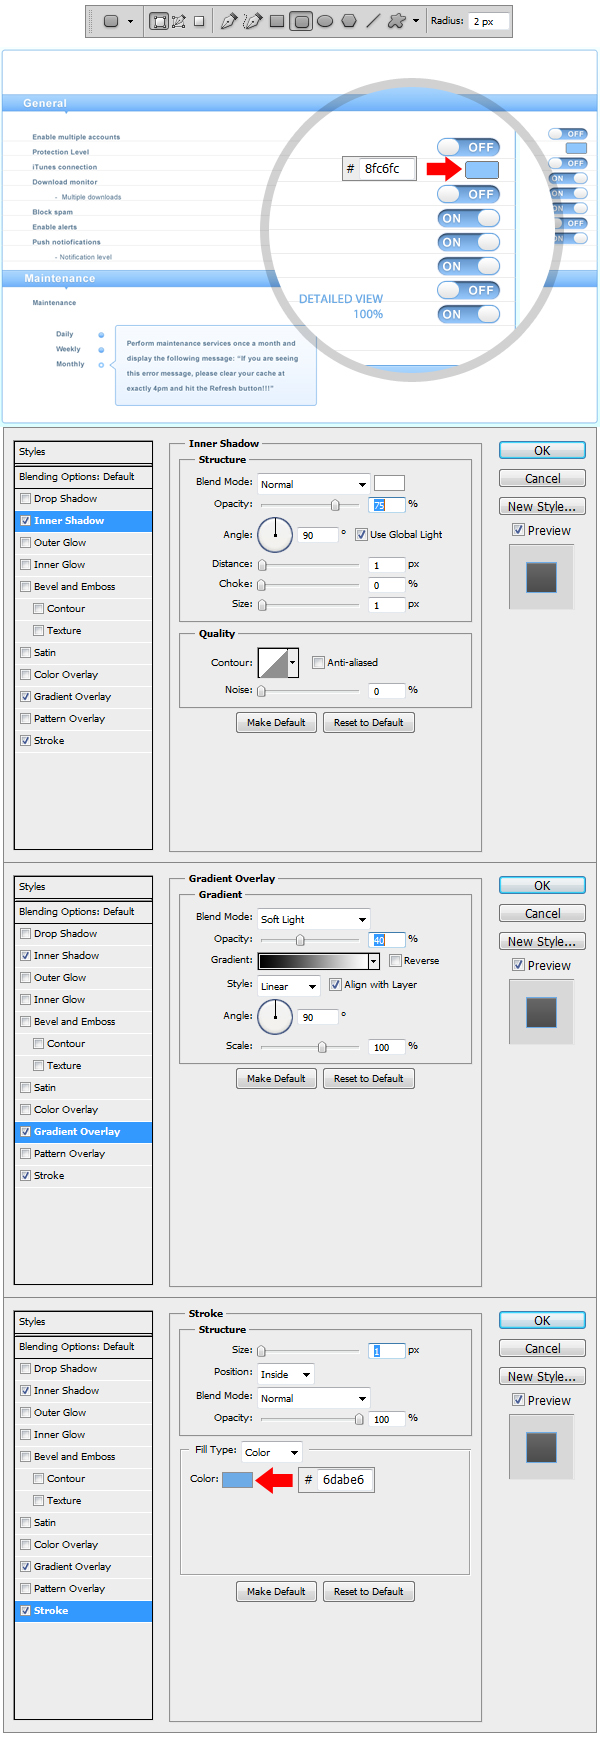Viewport: 600px width, 1741px height.
Task: Select the highlighted Inner Shadow style entry
Action: click(x=83, y=521)
